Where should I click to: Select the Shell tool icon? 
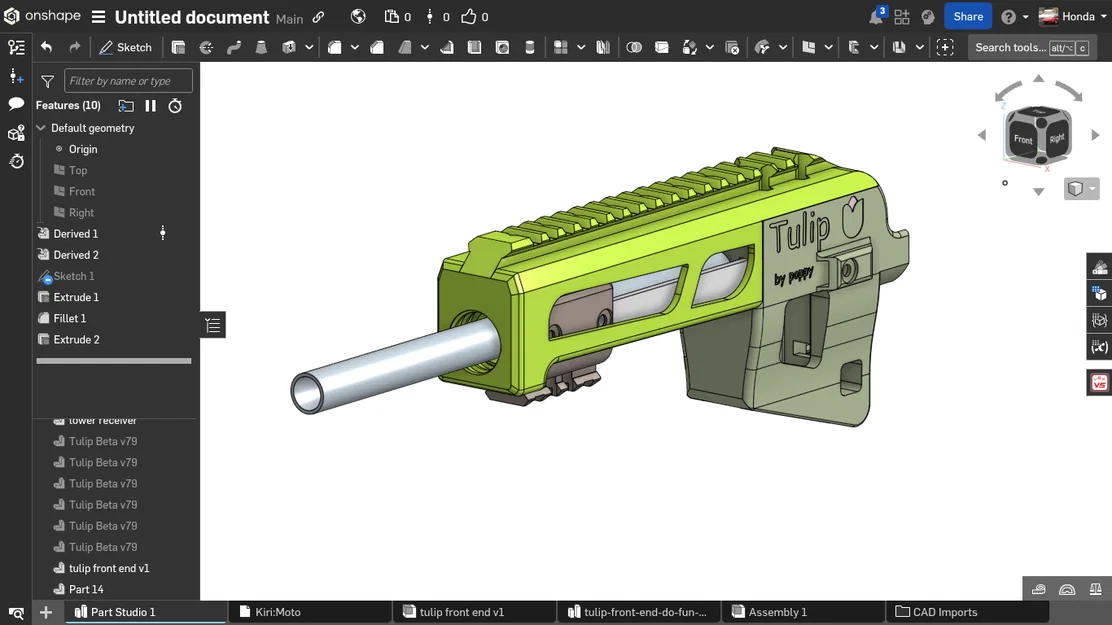click(x=474, y=48)
